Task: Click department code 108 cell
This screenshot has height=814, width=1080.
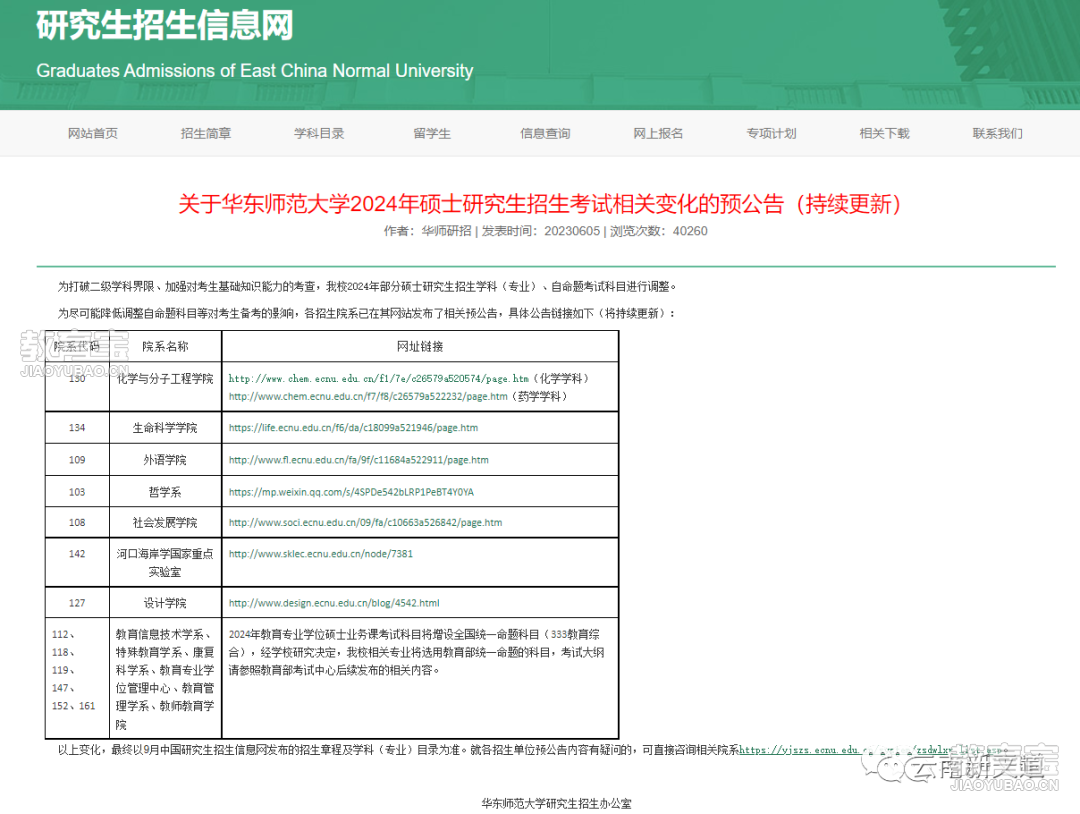Action: pyautogui.click(x=77, y=523)
